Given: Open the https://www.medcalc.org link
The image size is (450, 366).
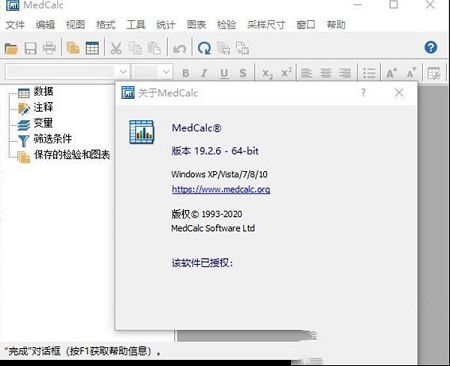Looking at the screenshot, I should pos(221,189).
